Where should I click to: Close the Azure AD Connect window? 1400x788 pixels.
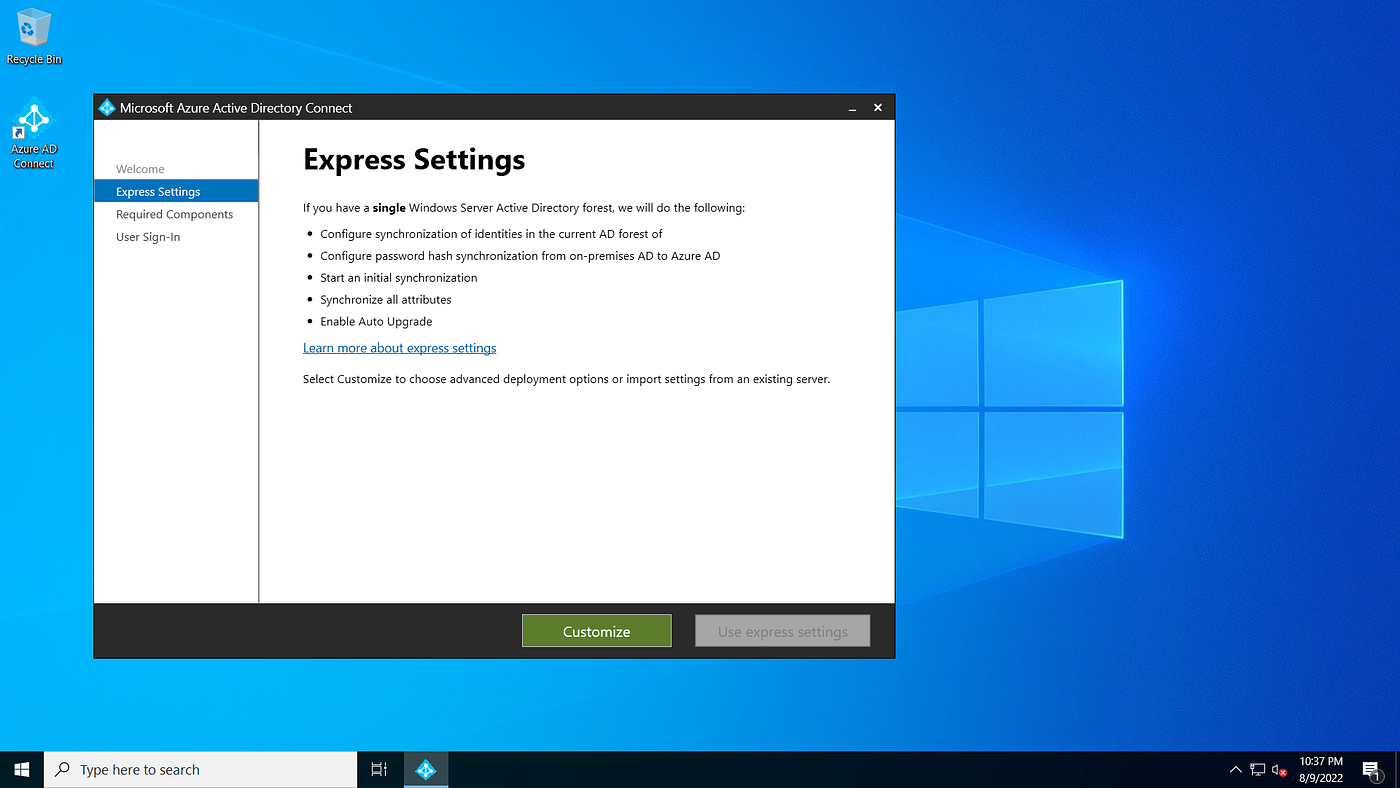[x=878, y=108]
